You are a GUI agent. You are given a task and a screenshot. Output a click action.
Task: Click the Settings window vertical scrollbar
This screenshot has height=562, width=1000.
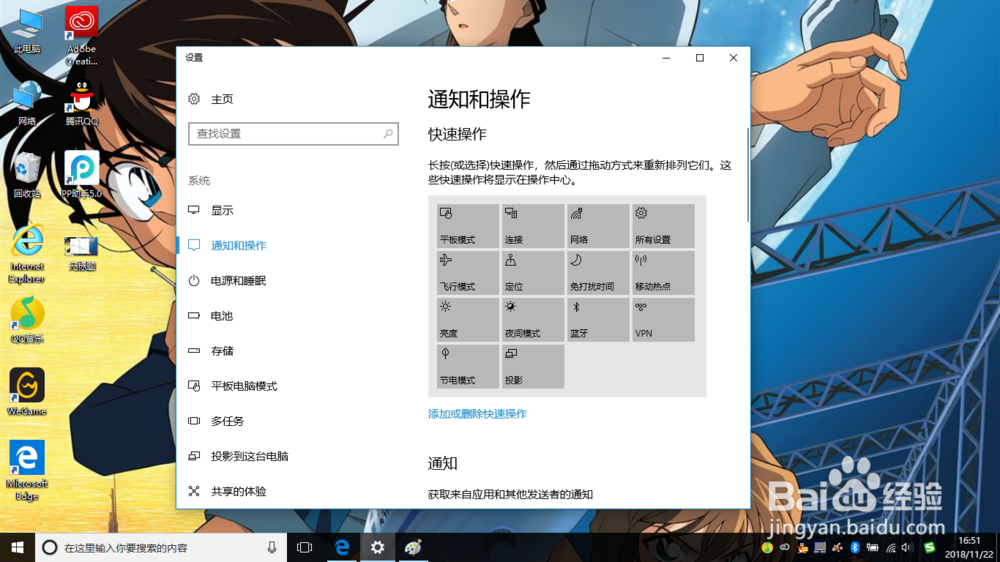(x=747, y=175)
